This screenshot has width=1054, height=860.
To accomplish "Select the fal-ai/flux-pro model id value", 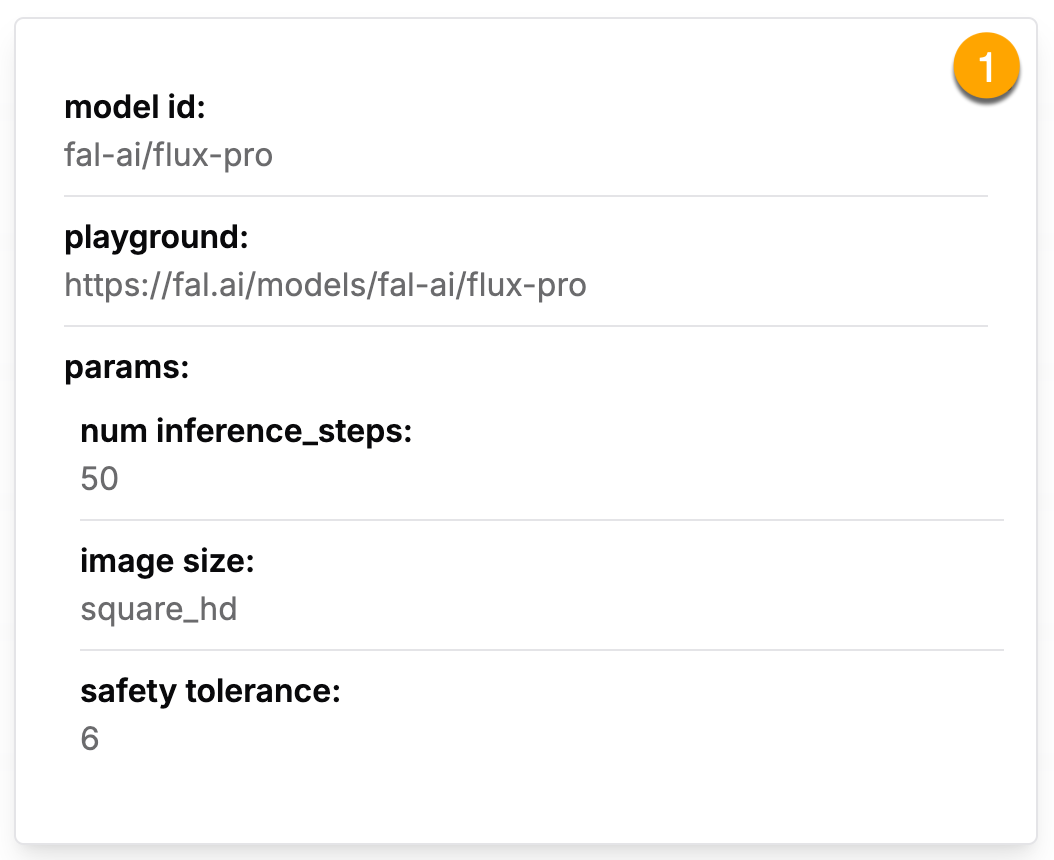I will (168, 155).
